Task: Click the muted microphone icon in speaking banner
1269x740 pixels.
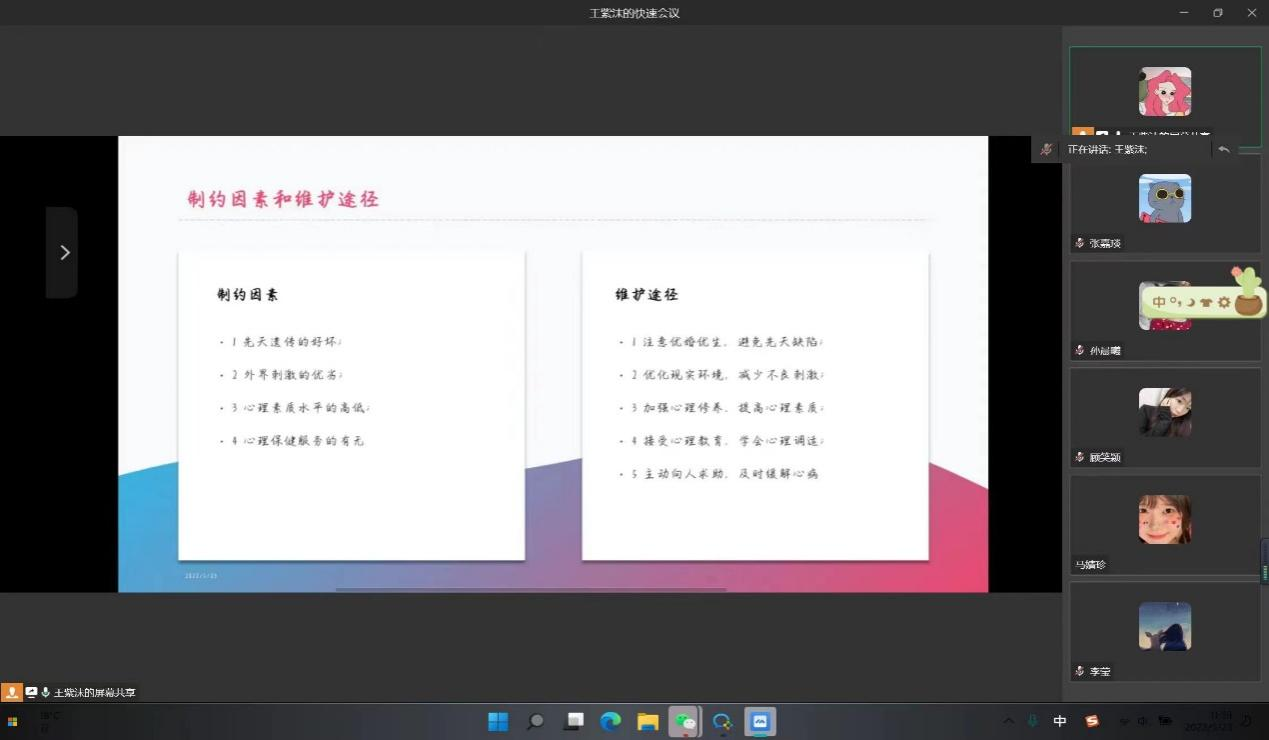Action: pyautogui.click(x=1046, y=149)
